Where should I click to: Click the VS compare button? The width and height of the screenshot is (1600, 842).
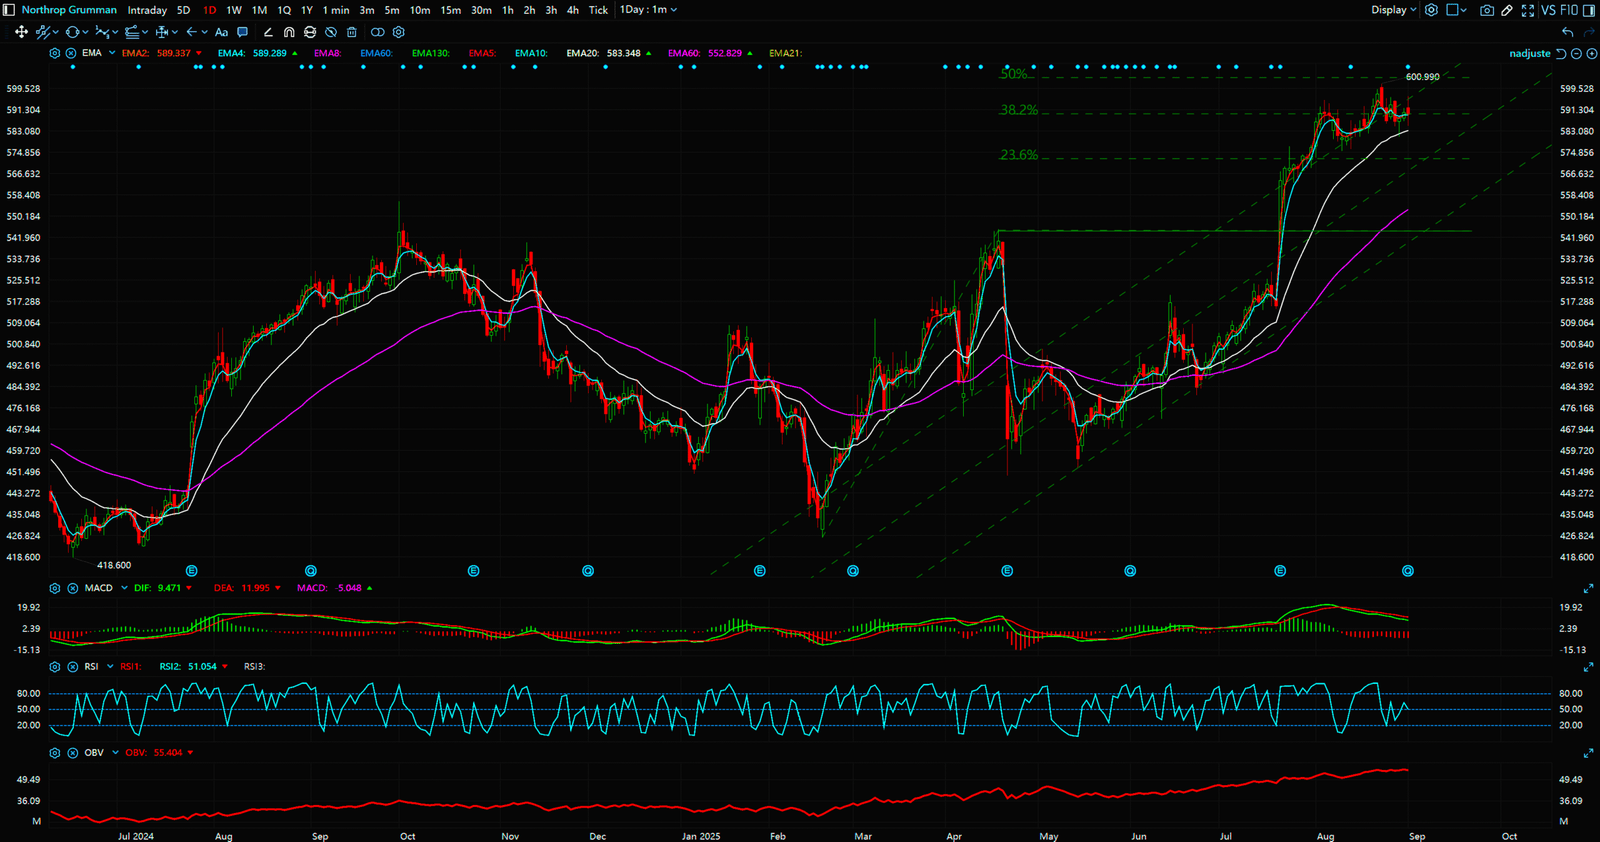(x=1548, y=10)
